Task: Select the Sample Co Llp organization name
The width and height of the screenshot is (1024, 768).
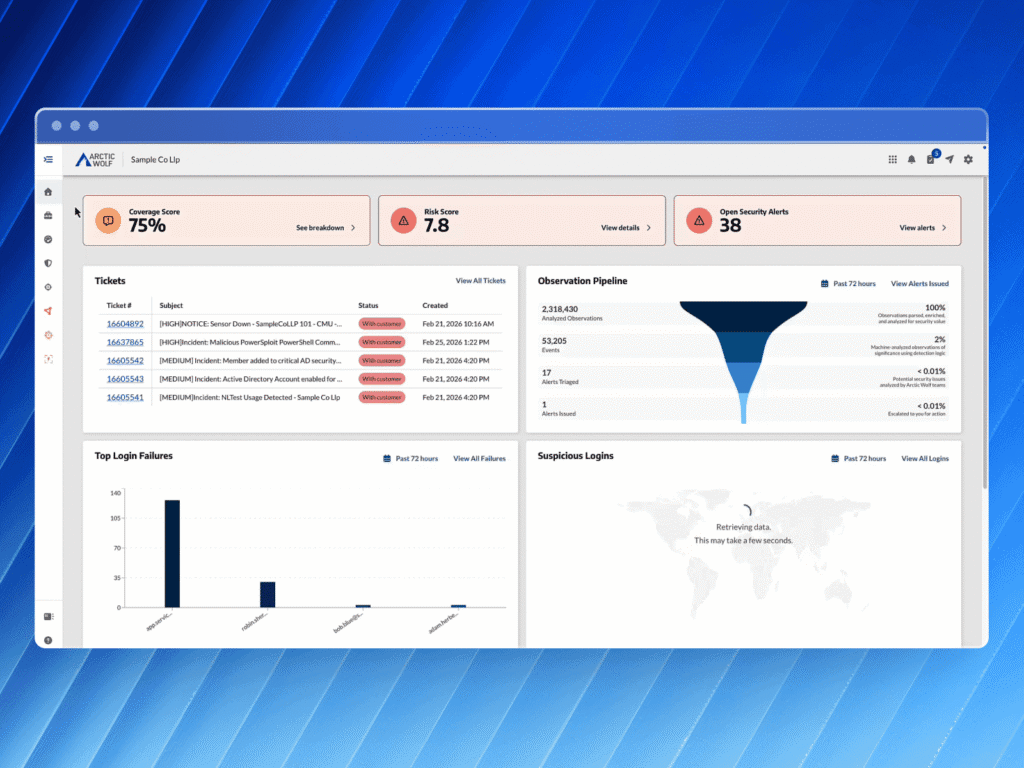Action: 155,159
